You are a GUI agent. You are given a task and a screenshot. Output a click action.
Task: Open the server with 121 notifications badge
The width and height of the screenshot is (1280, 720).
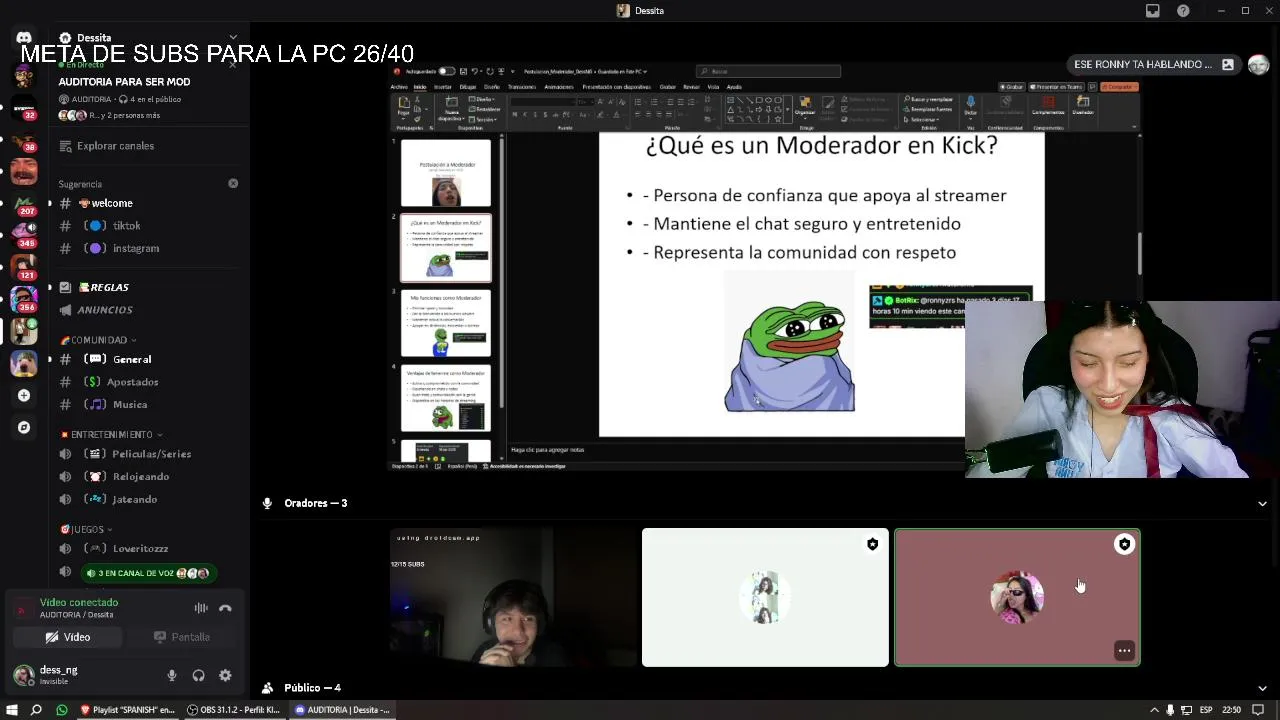pyautogui.click(x=24, y=267)
